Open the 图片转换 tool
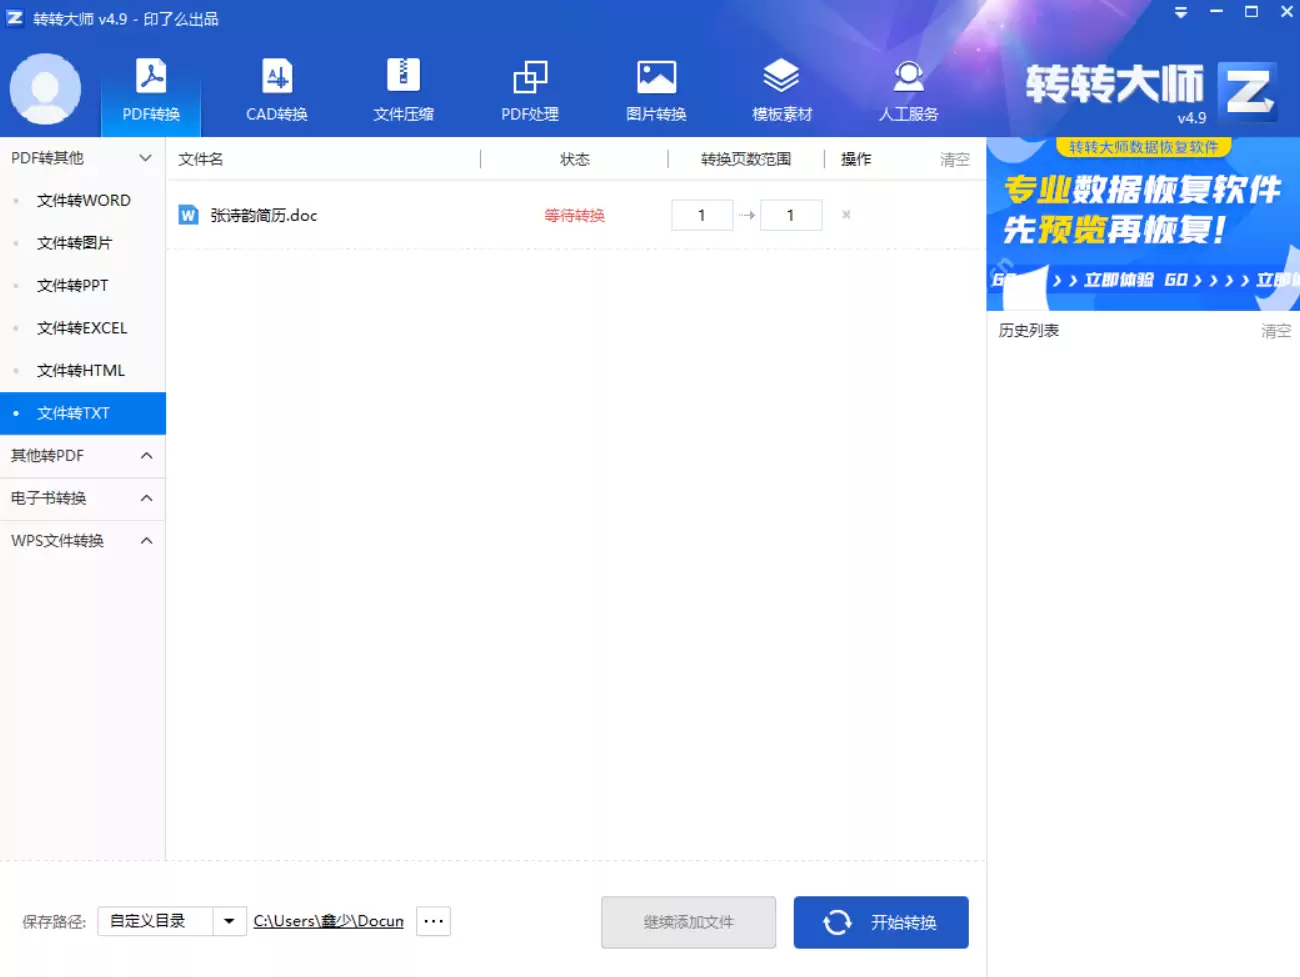 point(655,90)
